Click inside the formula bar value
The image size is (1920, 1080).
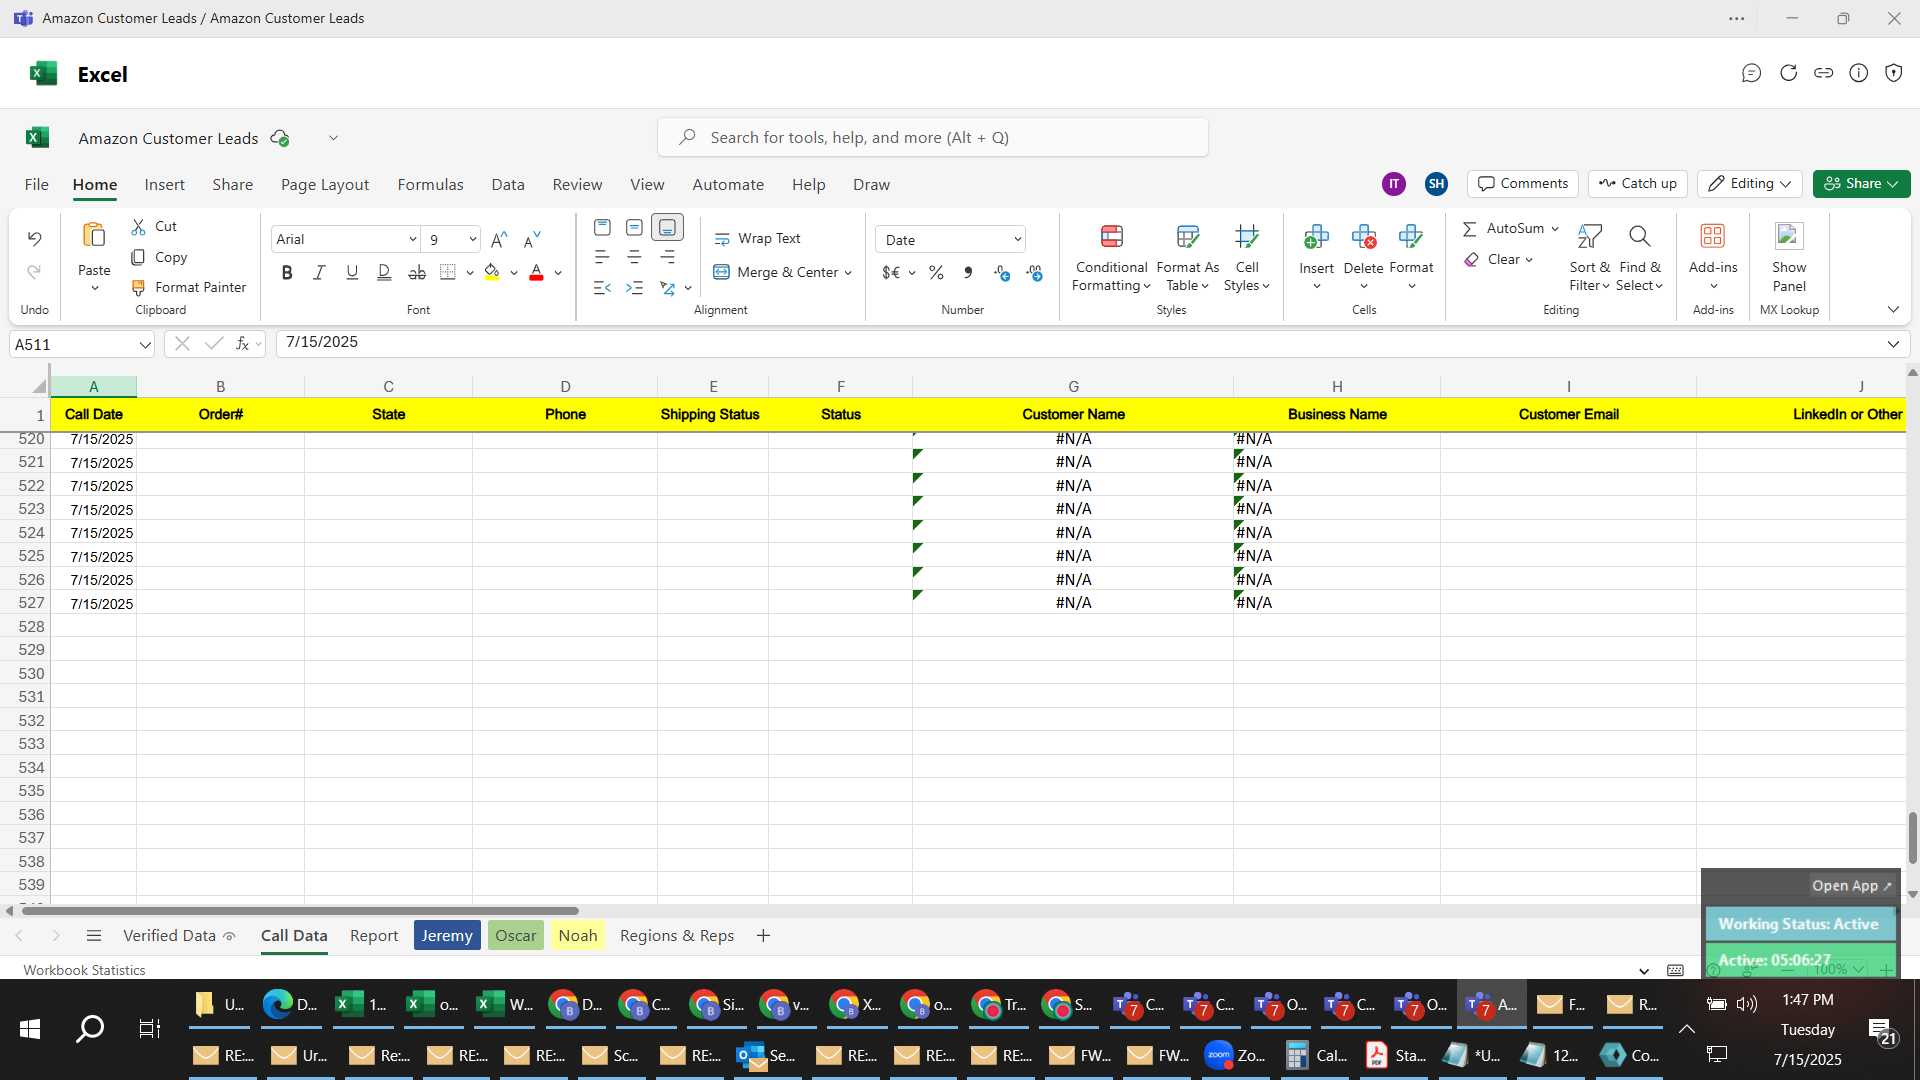[x=322, y=342]
